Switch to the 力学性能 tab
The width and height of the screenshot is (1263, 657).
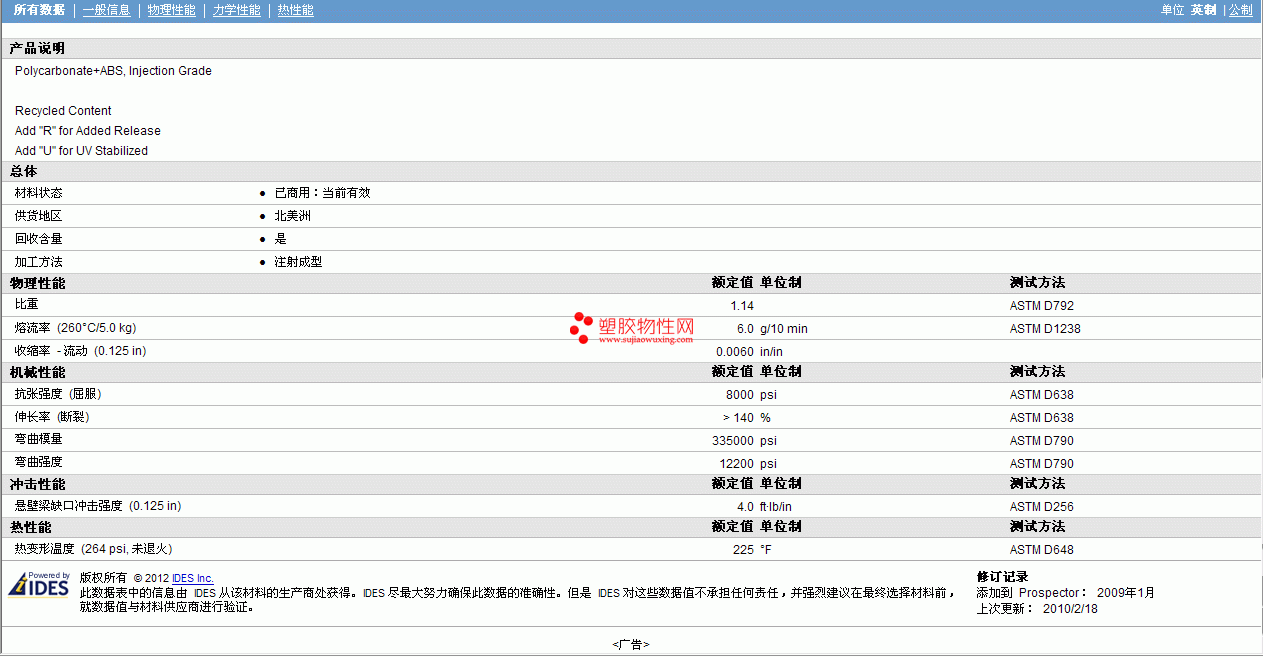pos(236,10)
